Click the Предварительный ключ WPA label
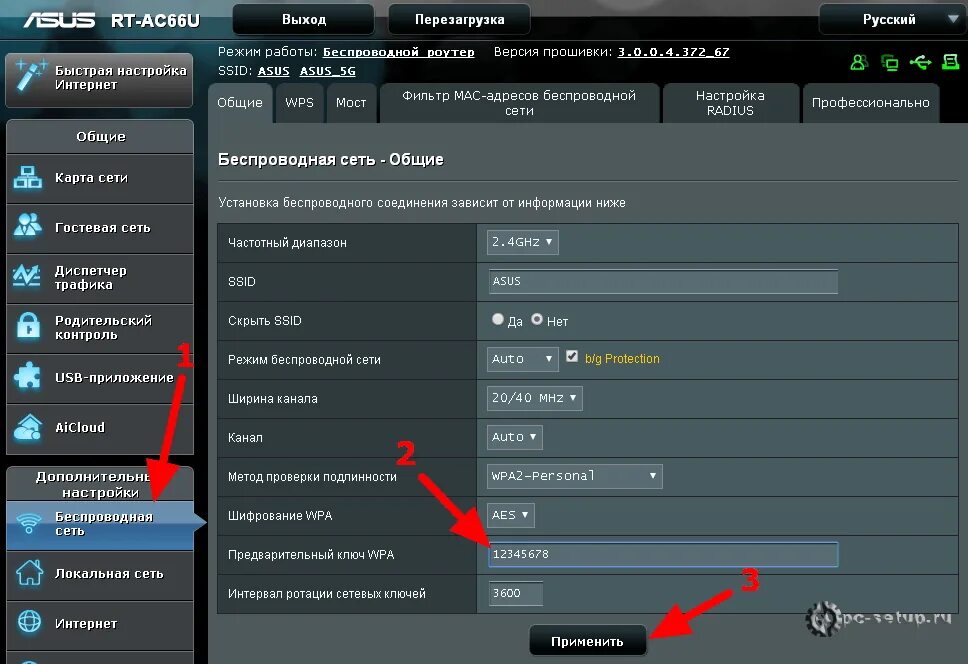Viewport: 968px width, 664px height. coord(311,554)
